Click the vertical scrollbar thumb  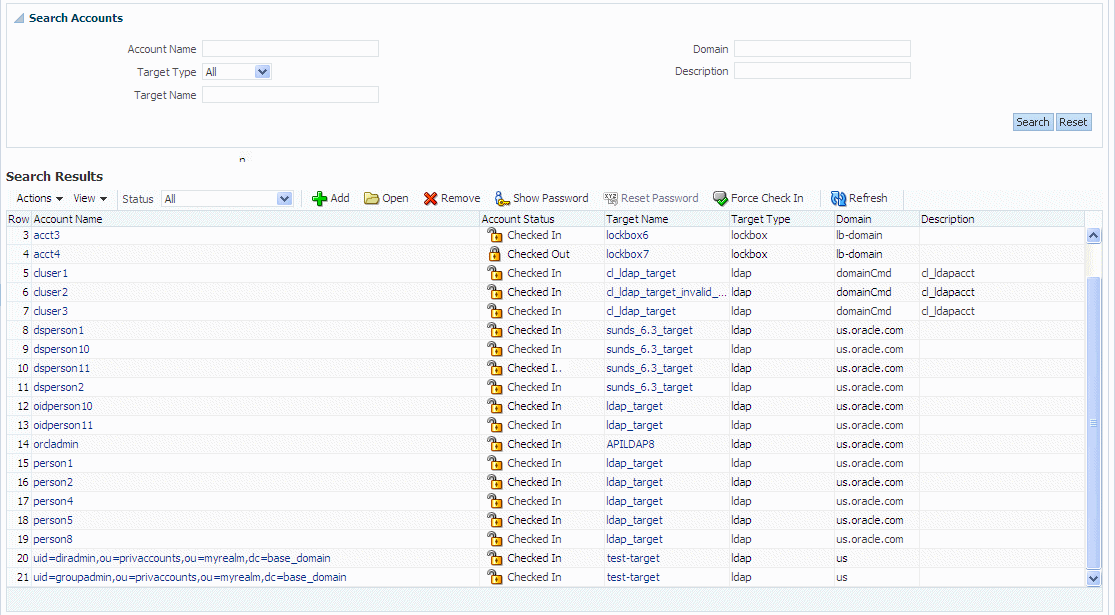1094,423
